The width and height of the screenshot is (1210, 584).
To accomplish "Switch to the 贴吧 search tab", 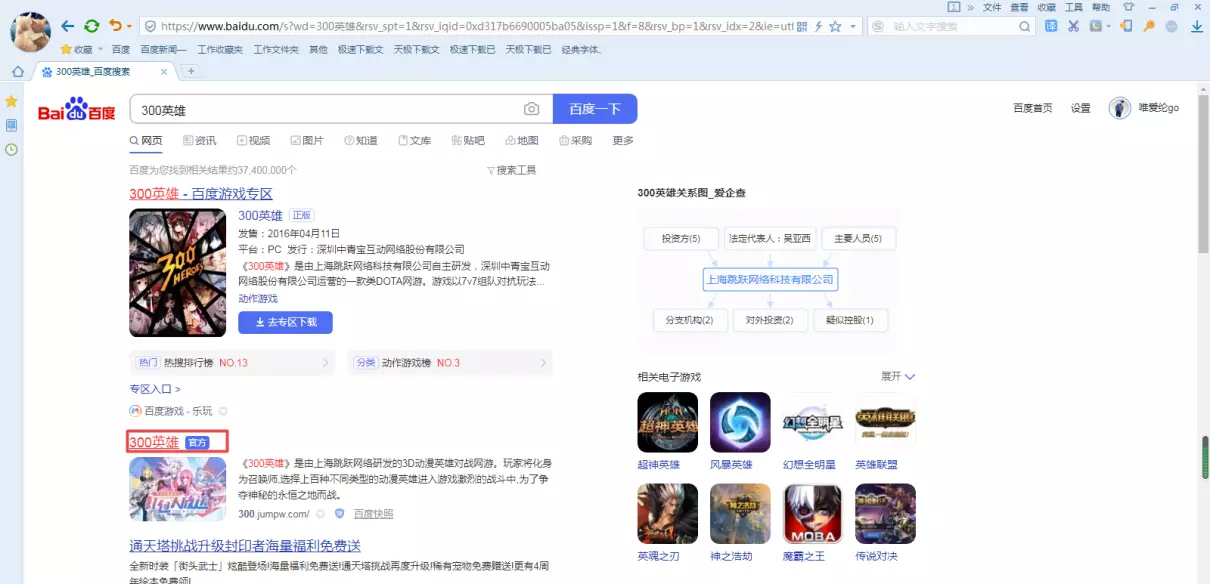I will pyautogui.click(x=468, y=140).
